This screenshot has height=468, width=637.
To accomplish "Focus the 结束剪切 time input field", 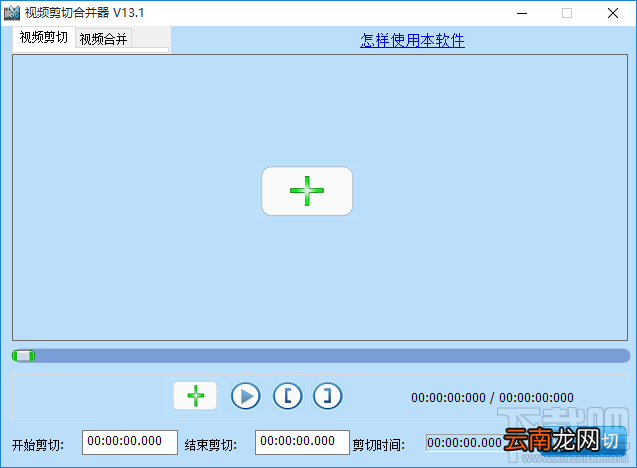I will [x=302, y=442].
